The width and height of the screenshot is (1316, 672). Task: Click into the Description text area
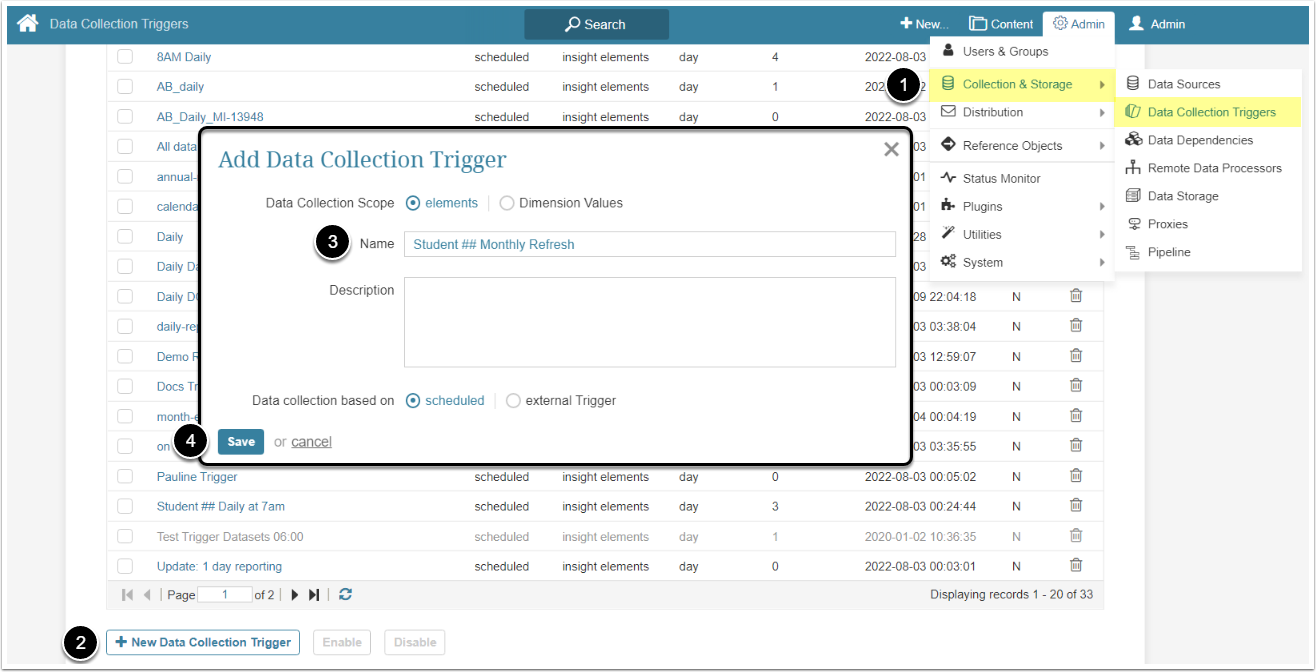[x=649, y=322]
